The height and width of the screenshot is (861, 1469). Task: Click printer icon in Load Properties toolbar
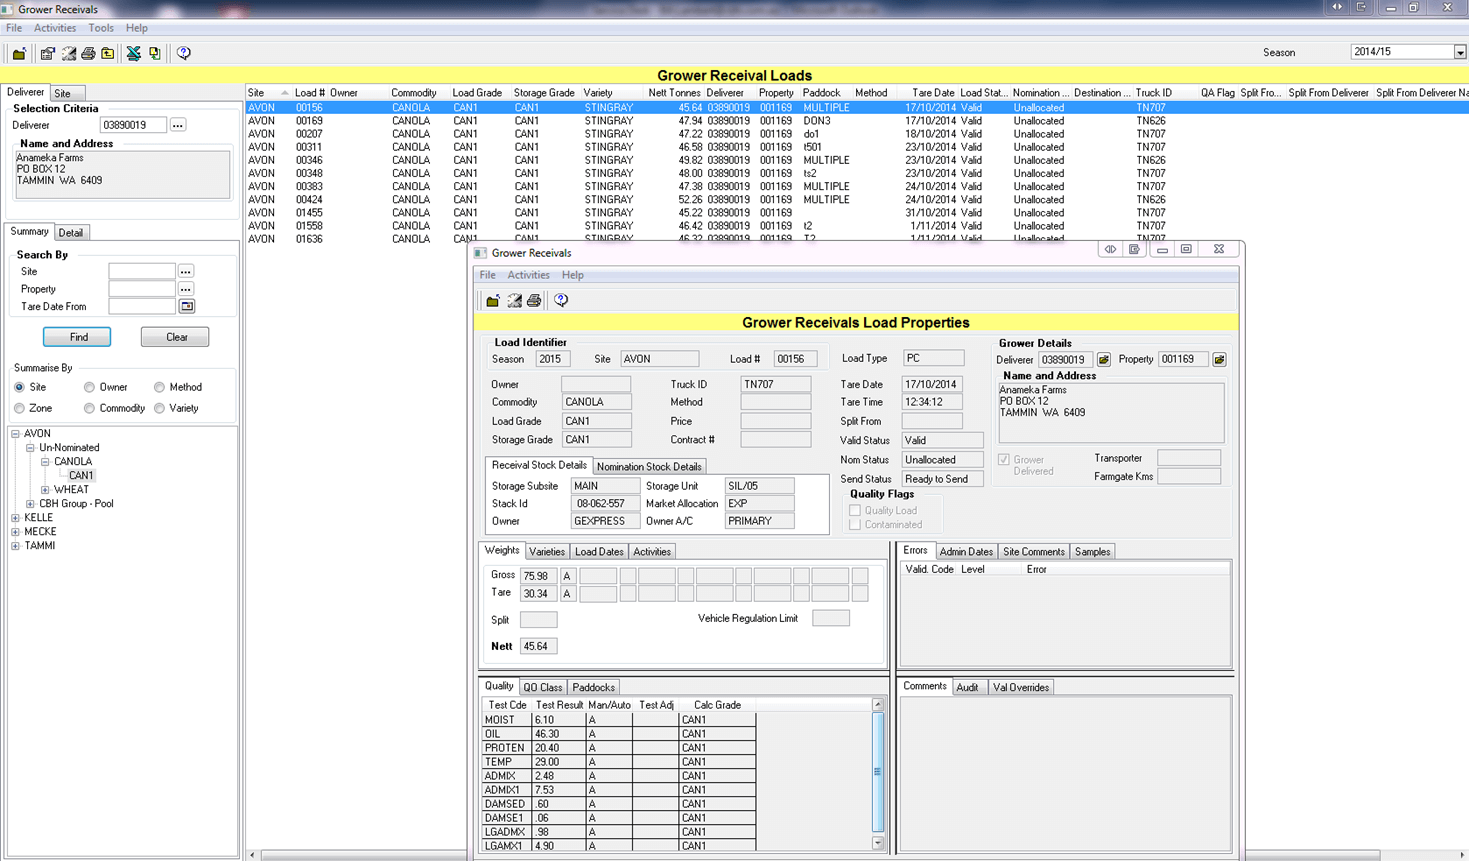click(534, 300)
